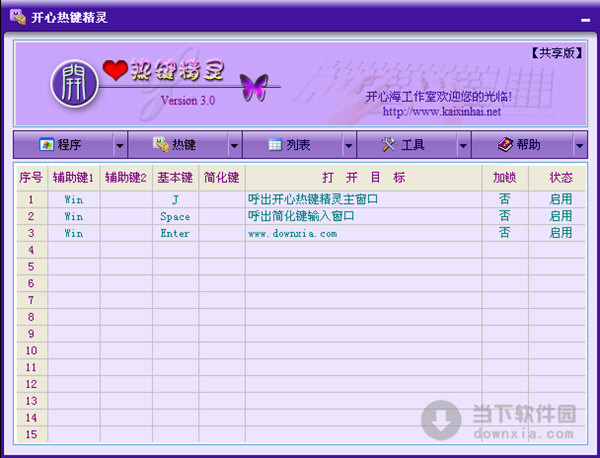The width and height of the screenshot is (600, 458).
Task: Click the 简化键 column header
Action: (222, 178)
